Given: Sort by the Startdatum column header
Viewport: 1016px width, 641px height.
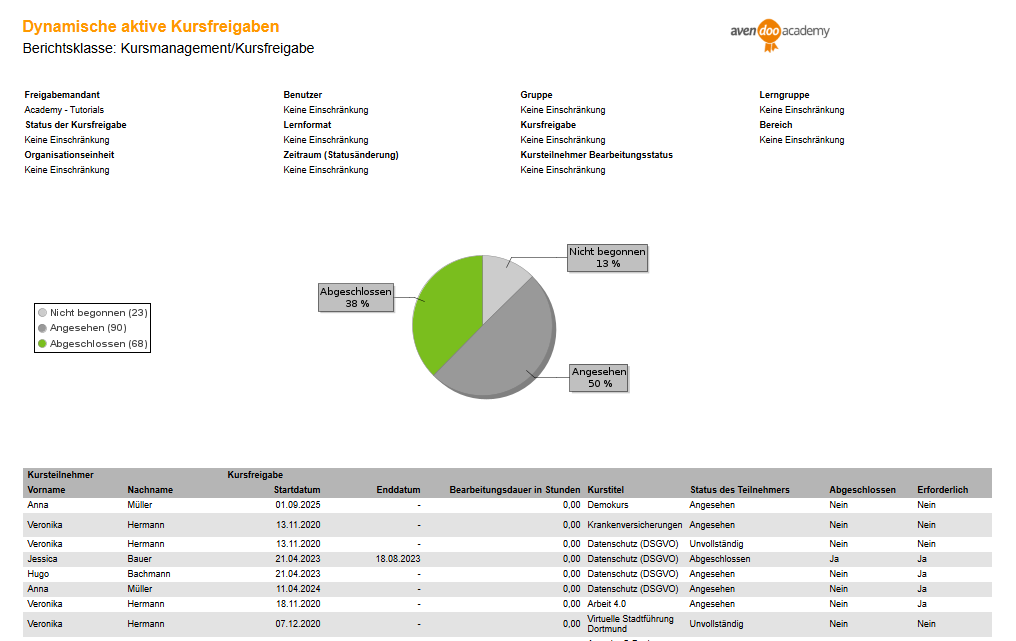Looking at the screenshot, I should pyautogui.click(x=297, y=490).
